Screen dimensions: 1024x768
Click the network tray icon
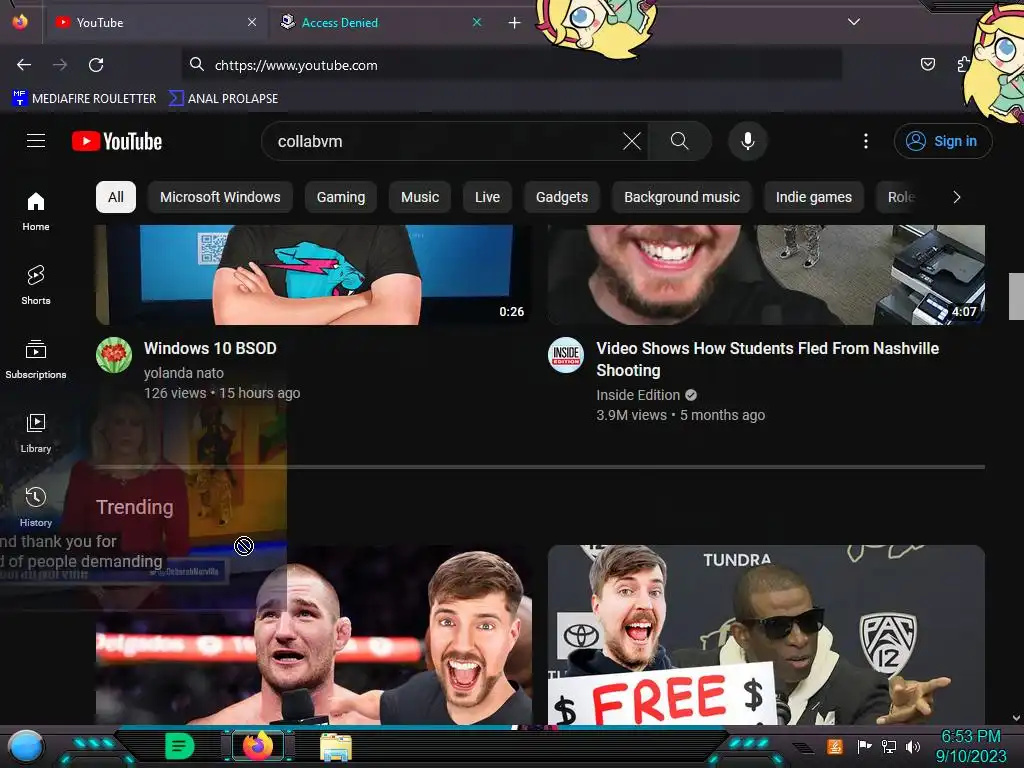click(889, 746)
